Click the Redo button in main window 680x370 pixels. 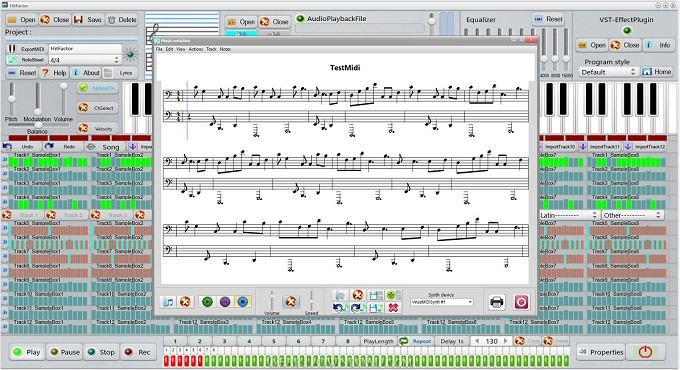tap(63, 147)
